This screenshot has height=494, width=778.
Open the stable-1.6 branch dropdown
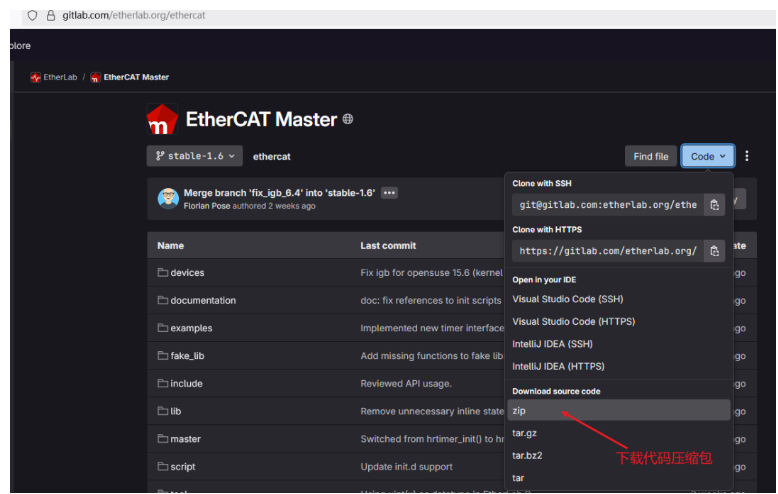coord(194,156)
